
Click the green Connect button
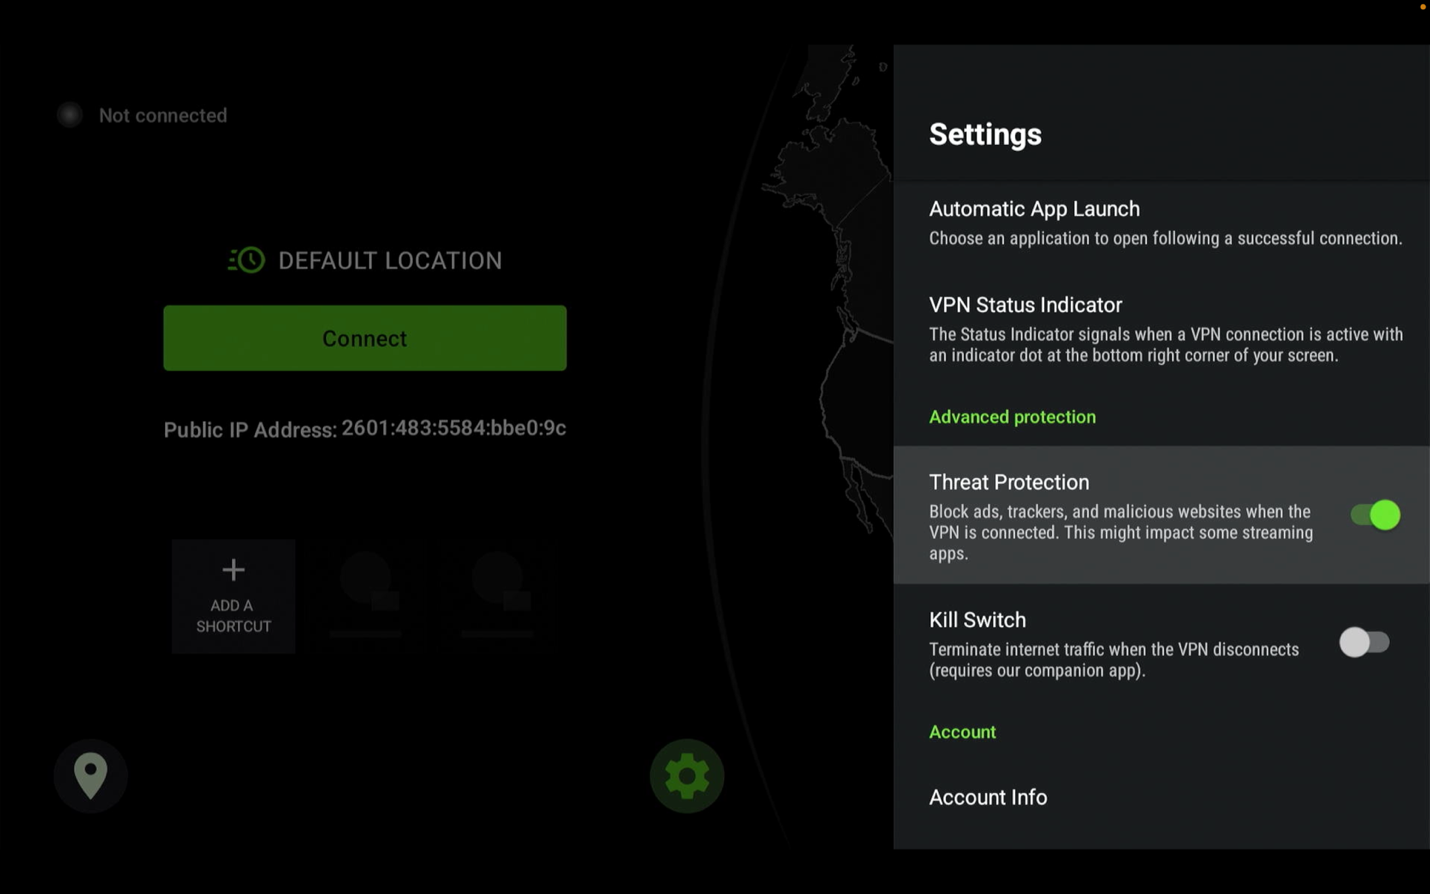(365, 338)
